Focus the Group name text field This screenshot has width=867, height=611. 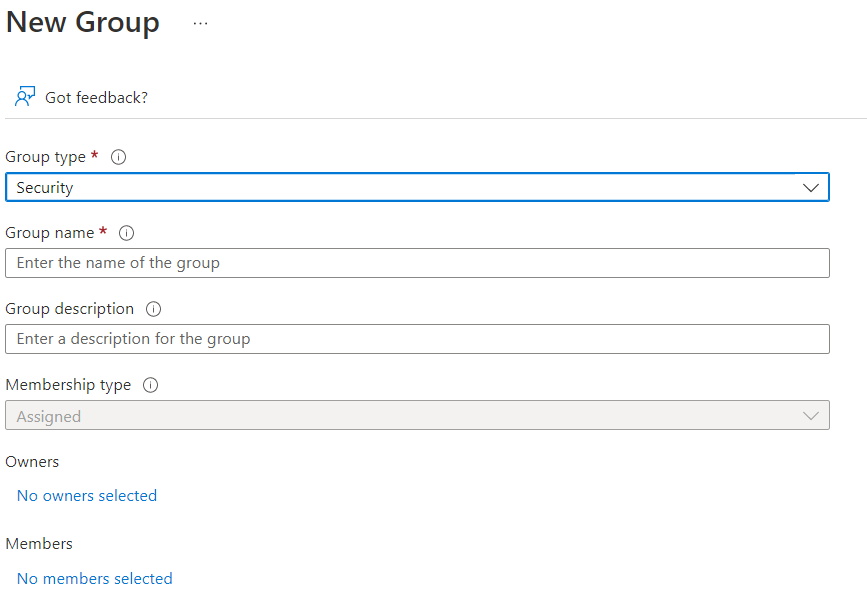coord(416,263)
